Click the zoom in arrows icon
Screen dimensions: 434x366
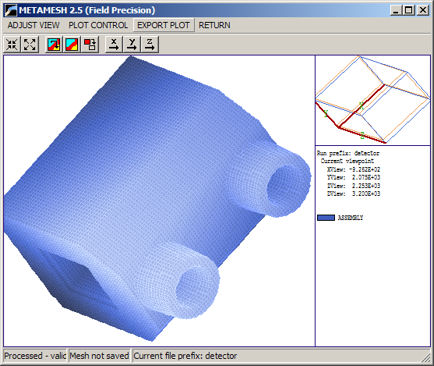pyautogui.click(x=12, y=44)
